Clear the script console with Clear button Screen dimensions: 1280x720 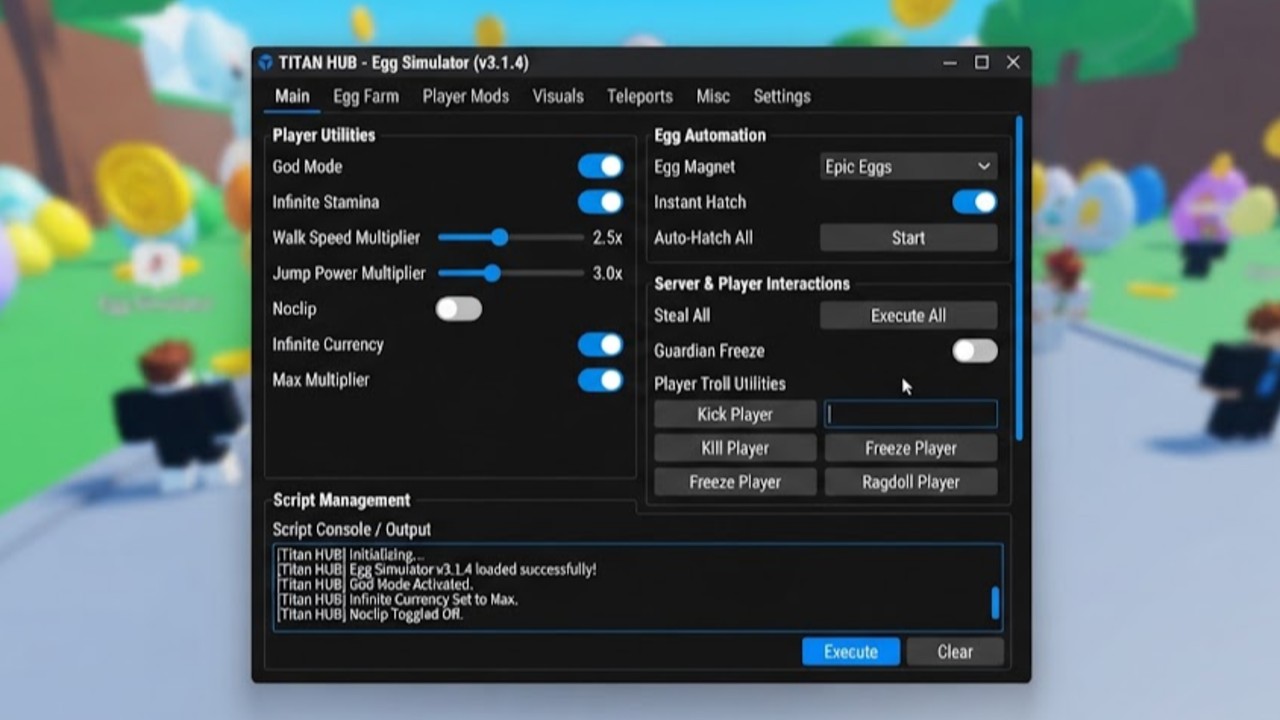[955, 652]
